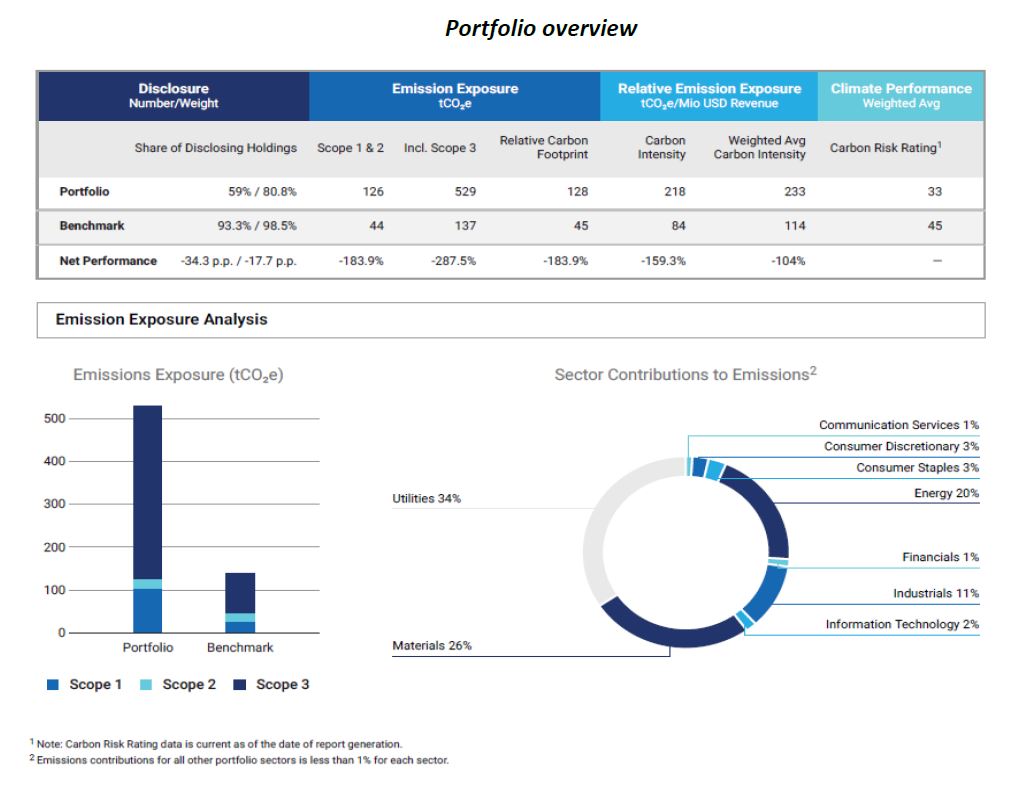Click the "Emission Exposure tCO2e" table header band
Viewport: 1032px width, 786px height.
[455, 96]
